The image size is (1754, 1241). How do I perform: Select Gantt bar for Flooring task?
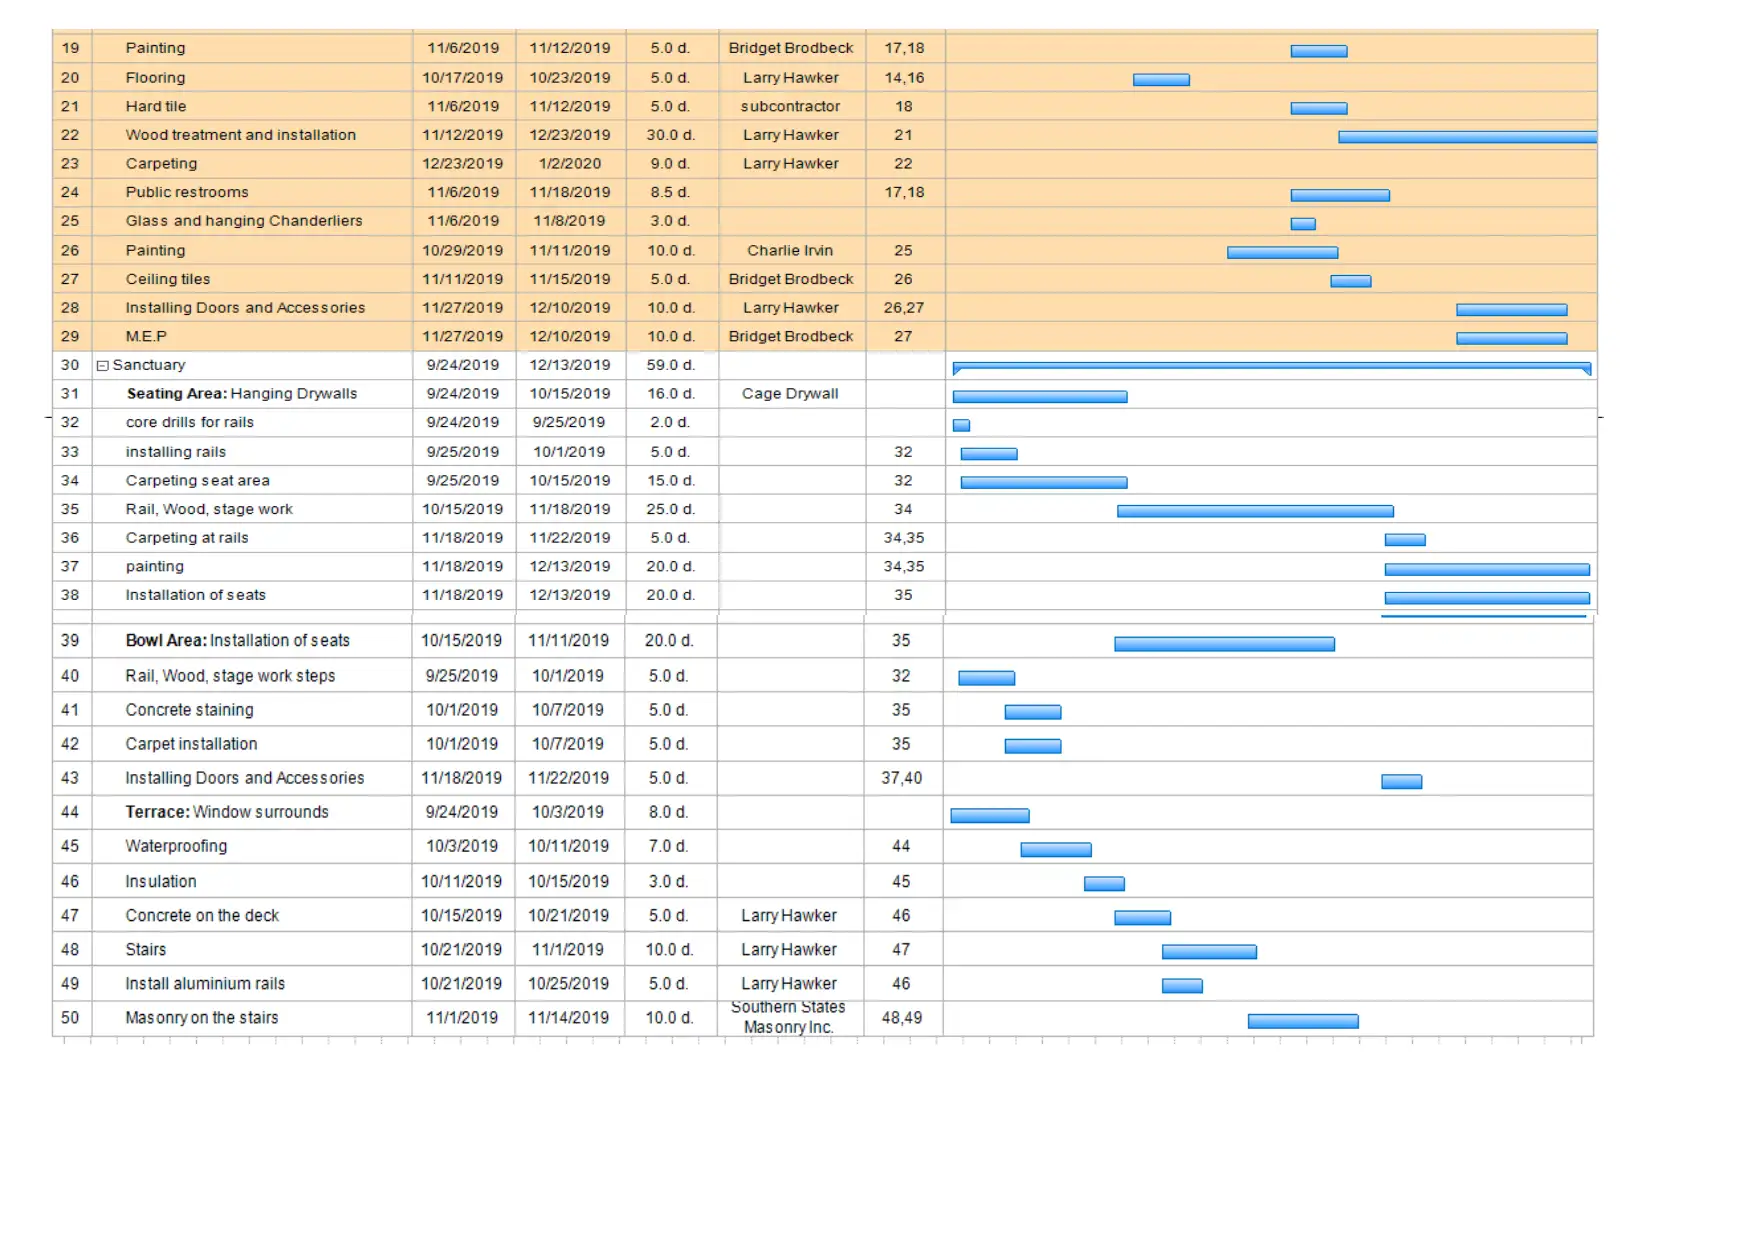[x=1161, y=80]
